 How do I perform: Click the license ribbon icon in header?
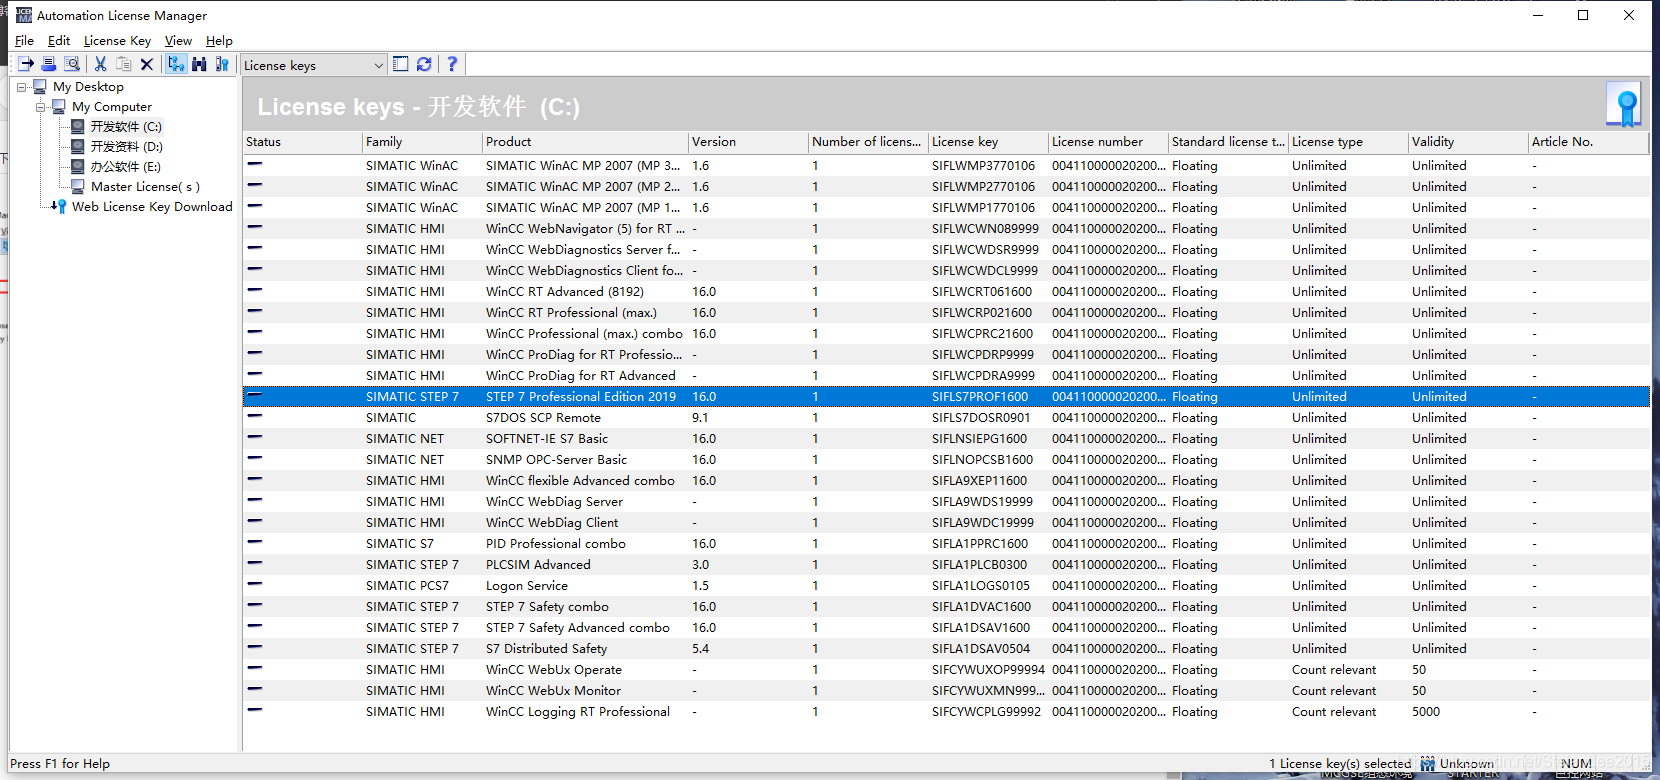click(1624, 105)
